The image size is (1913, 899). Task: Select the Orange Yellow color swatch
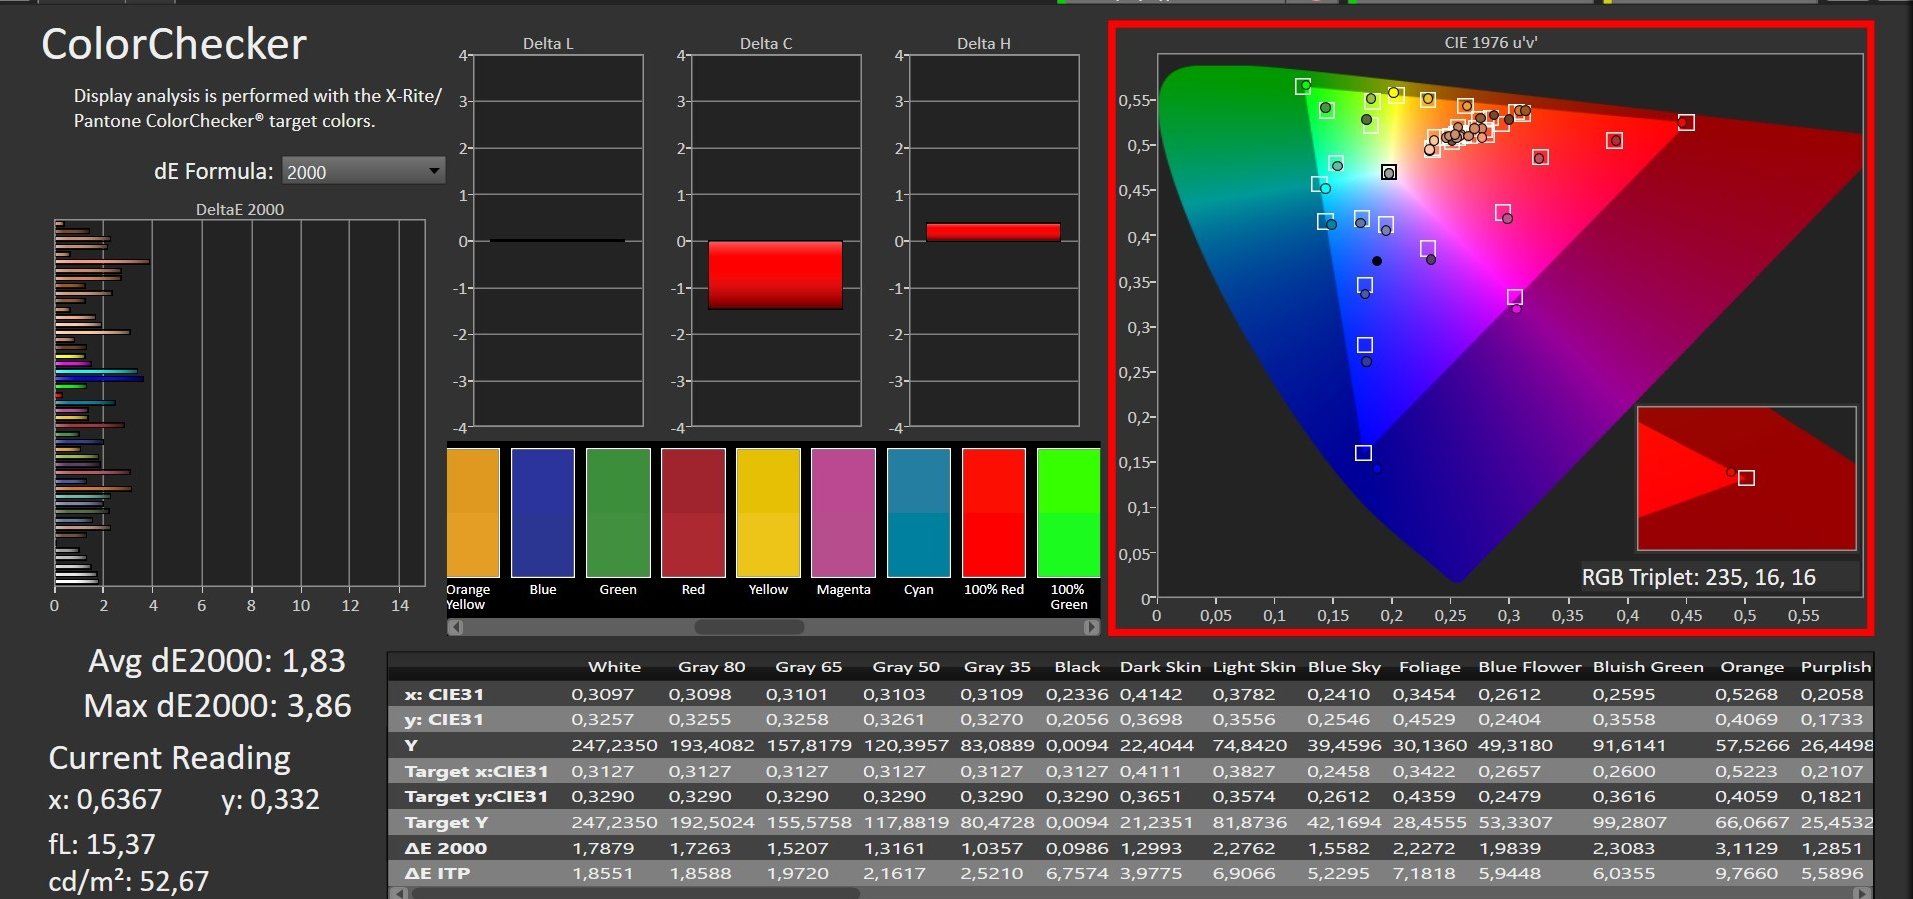coord(473,513)
